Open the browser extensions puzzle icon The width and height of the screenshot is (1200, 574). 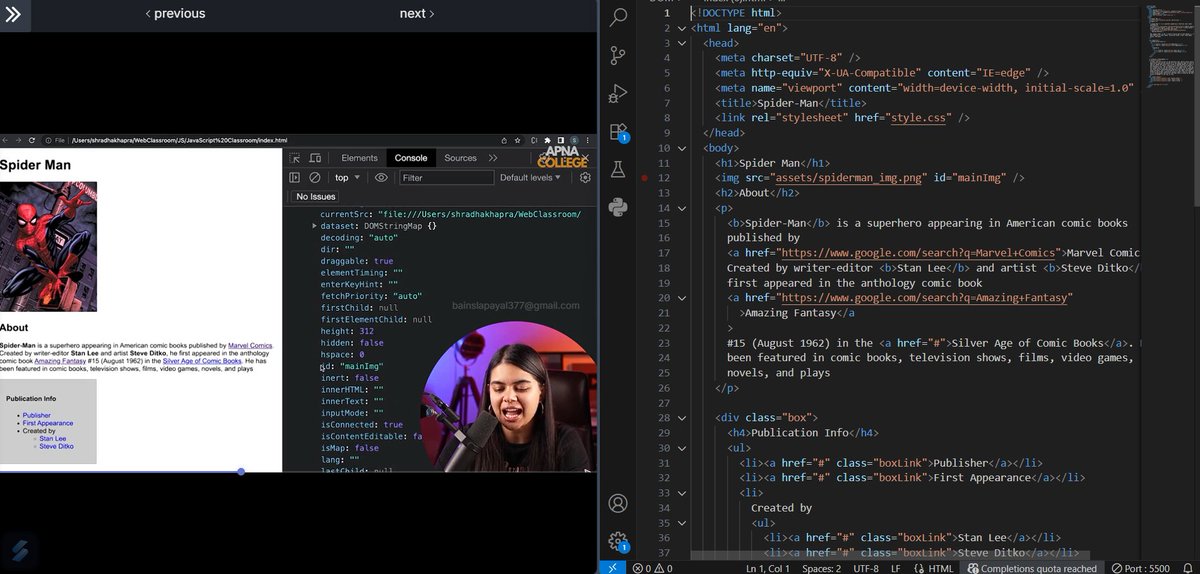(x=547, y=140)
